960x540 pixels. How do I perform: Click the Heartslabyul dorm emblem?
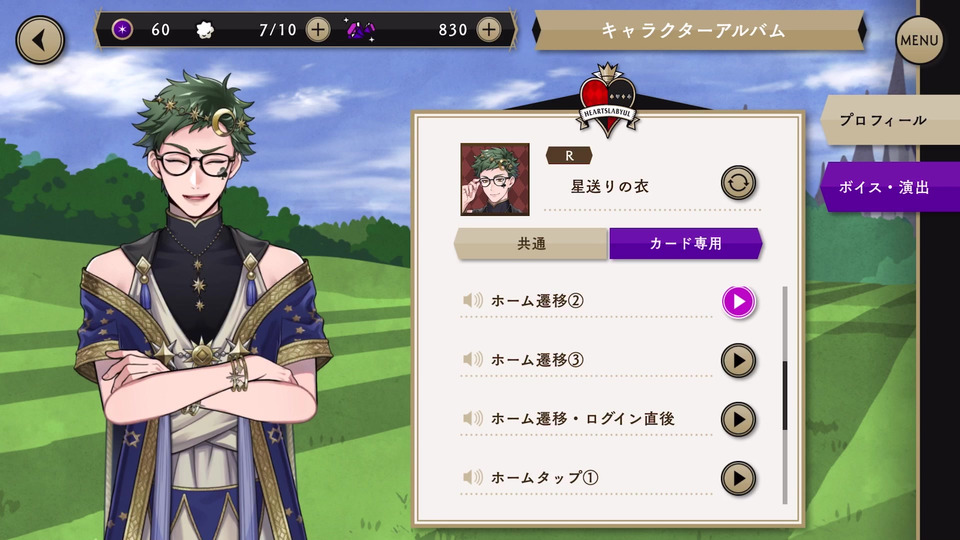[x=608, y=100]
